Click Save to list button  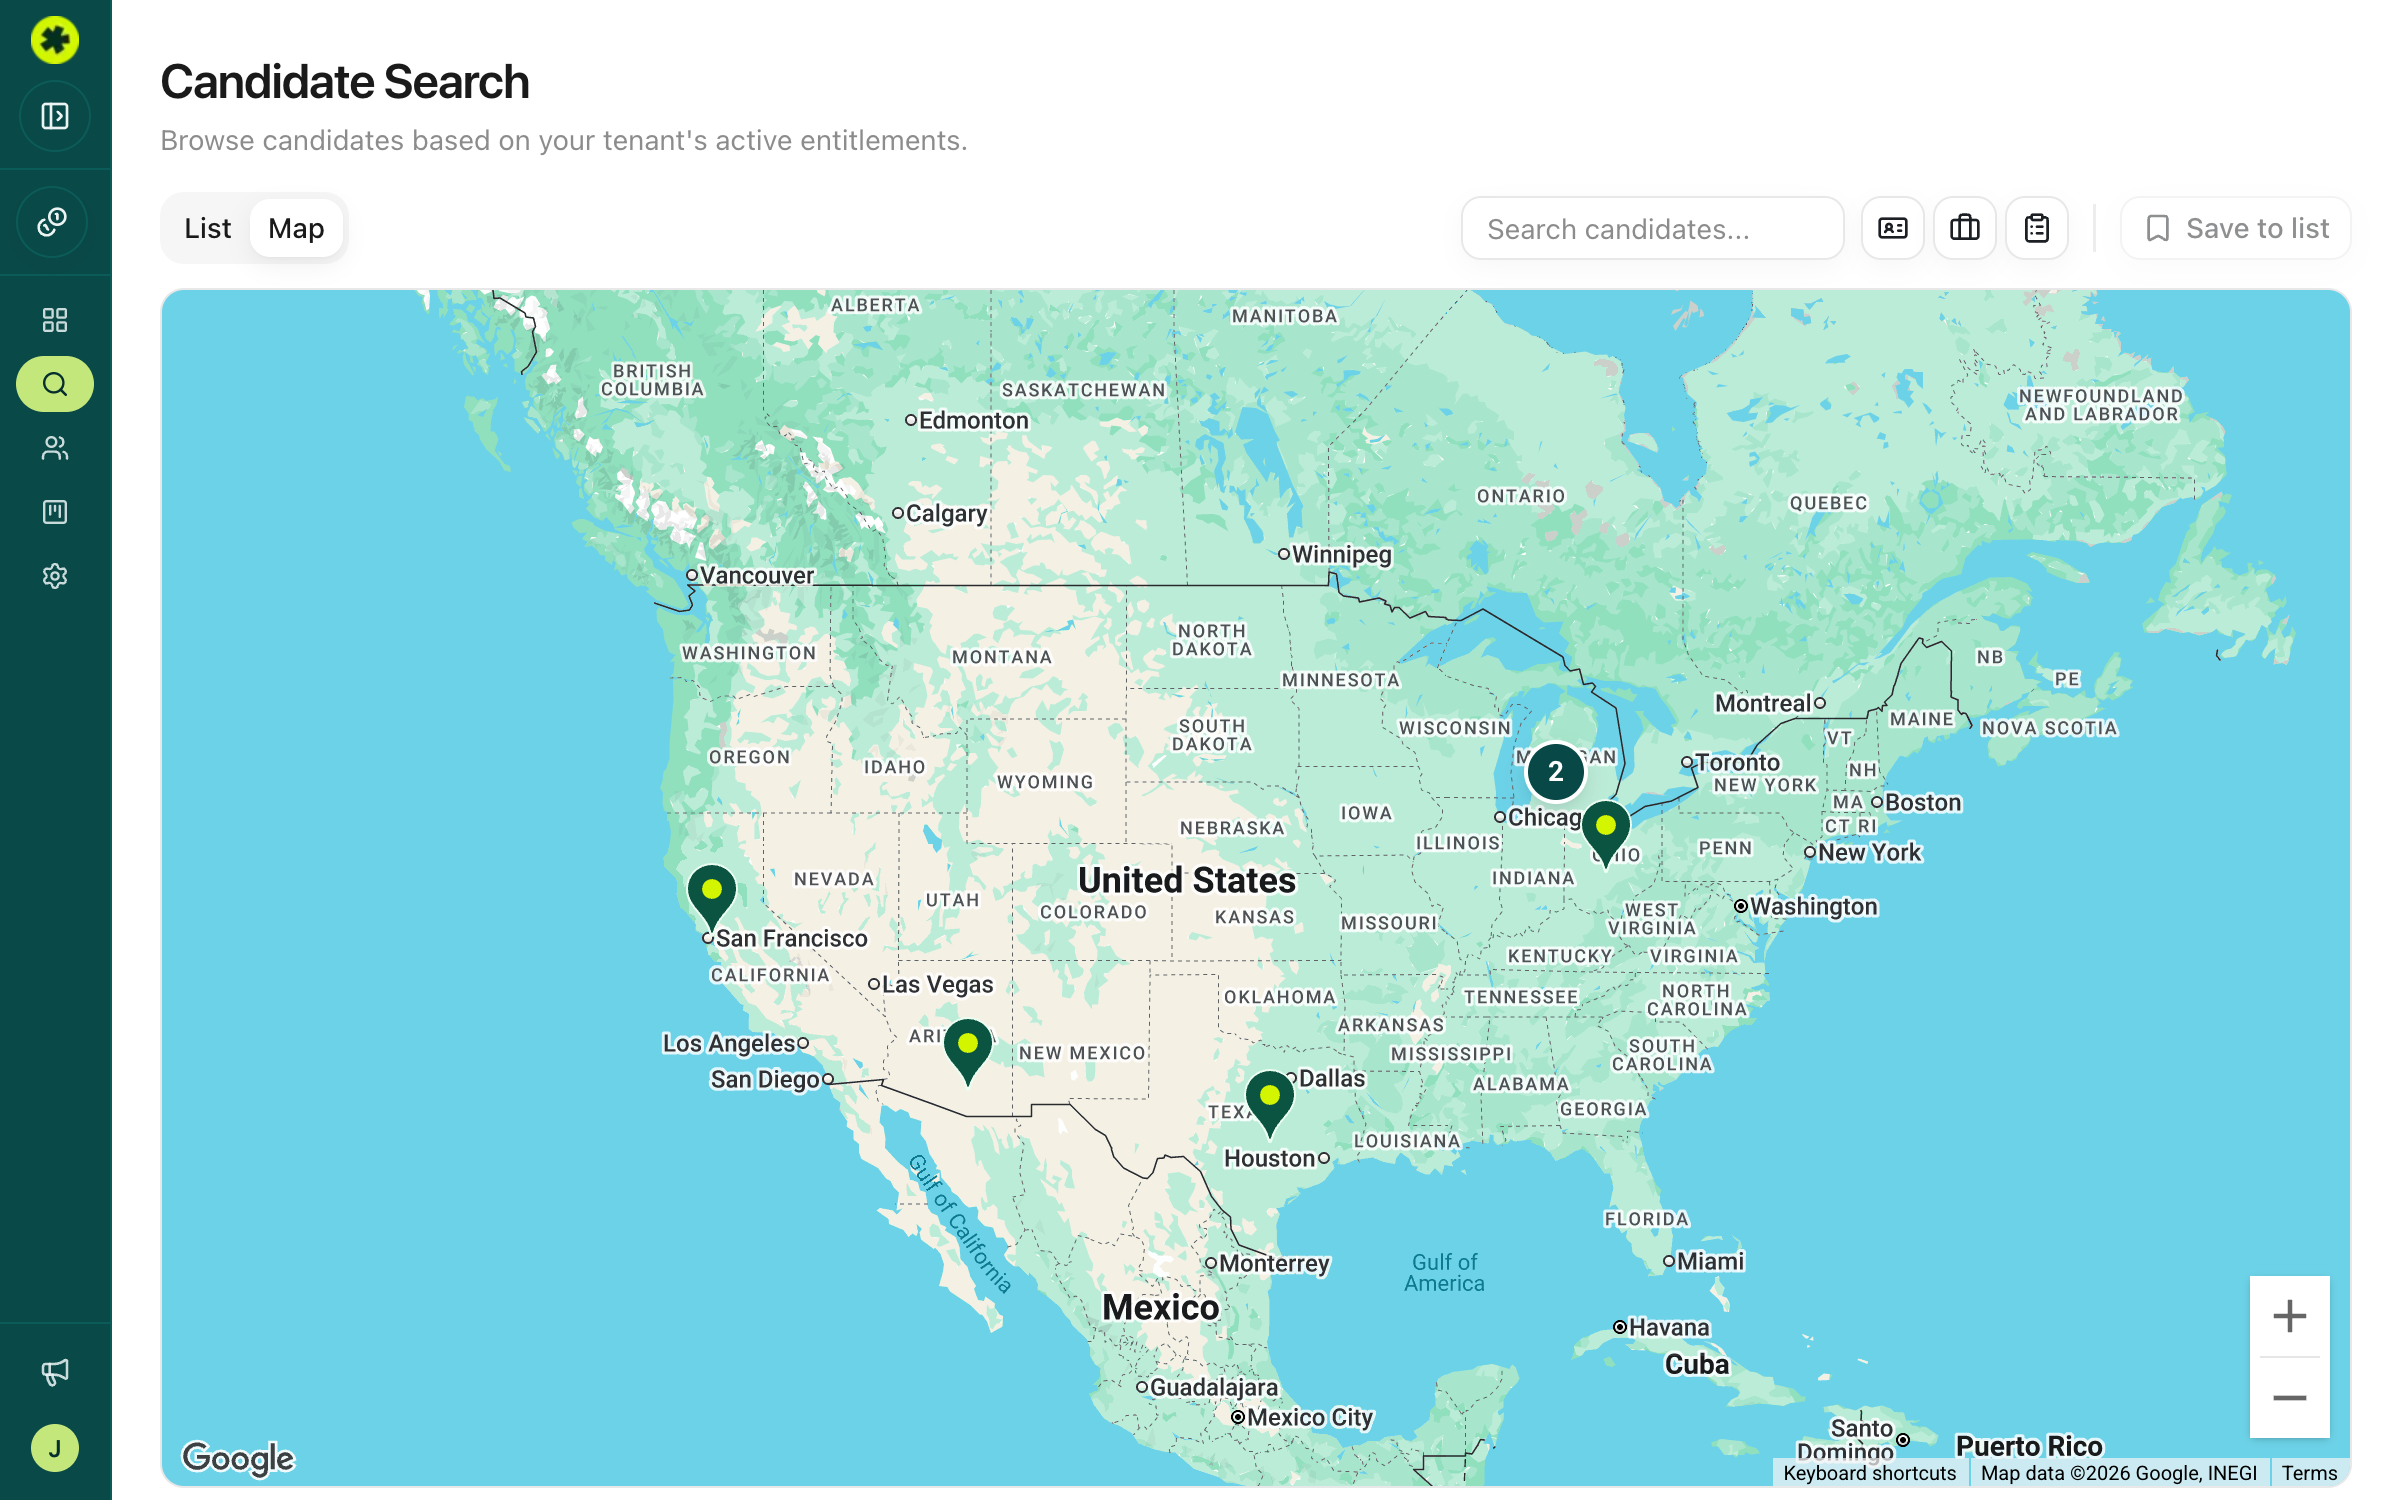(x=2236, y=229)
